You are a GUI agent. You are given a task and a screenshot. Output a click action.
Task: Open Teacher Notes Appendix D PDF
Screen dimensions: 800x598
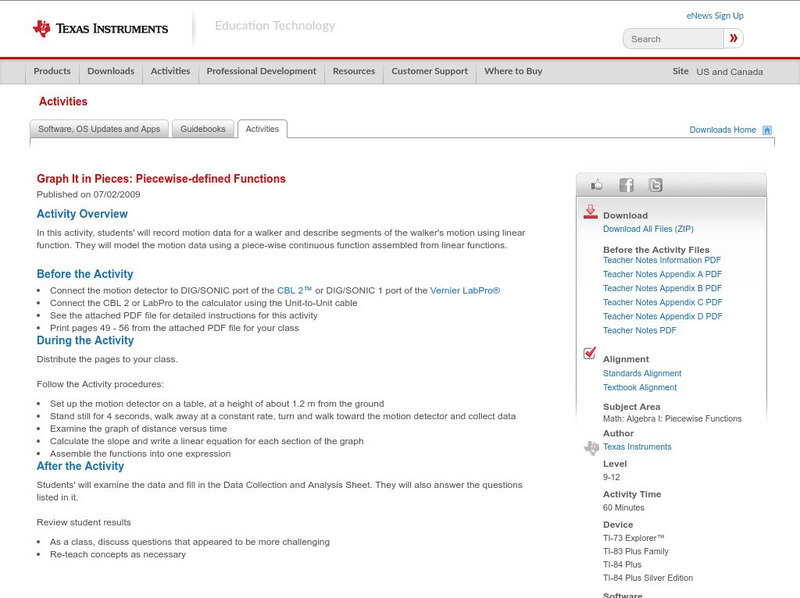[662, 316]
